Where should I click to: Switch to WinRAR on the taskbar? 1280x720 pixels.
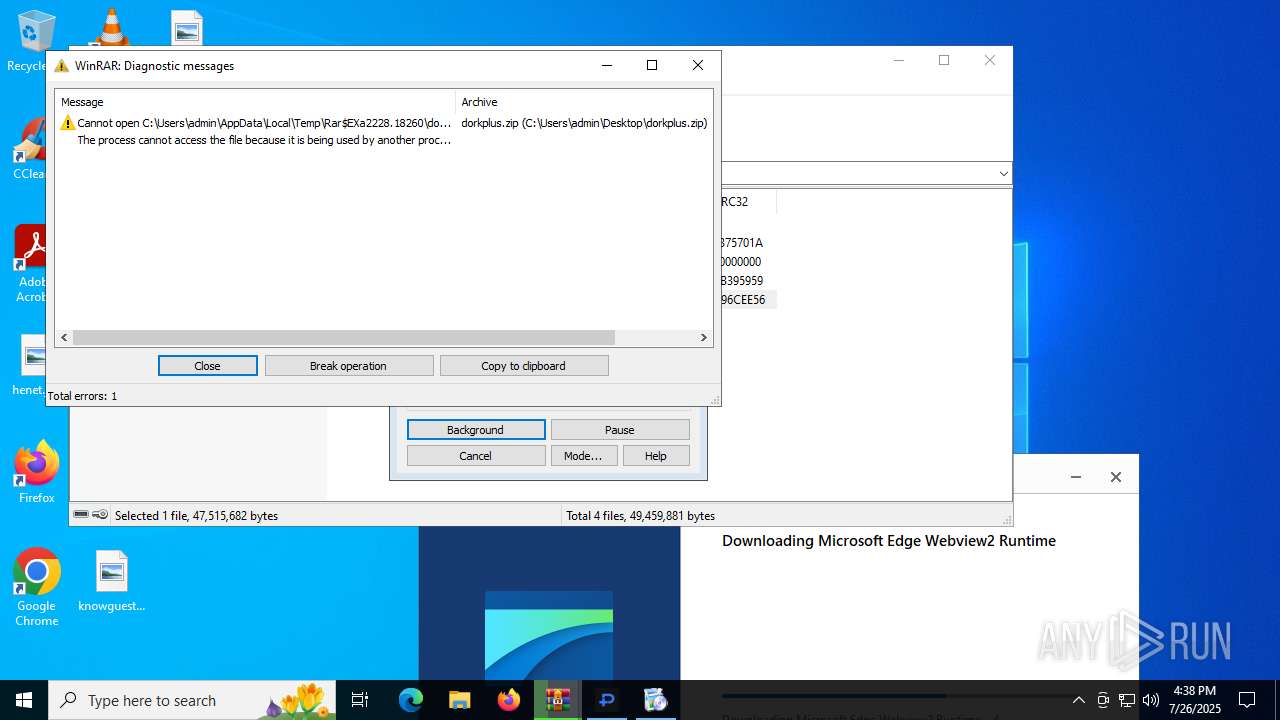558,700
